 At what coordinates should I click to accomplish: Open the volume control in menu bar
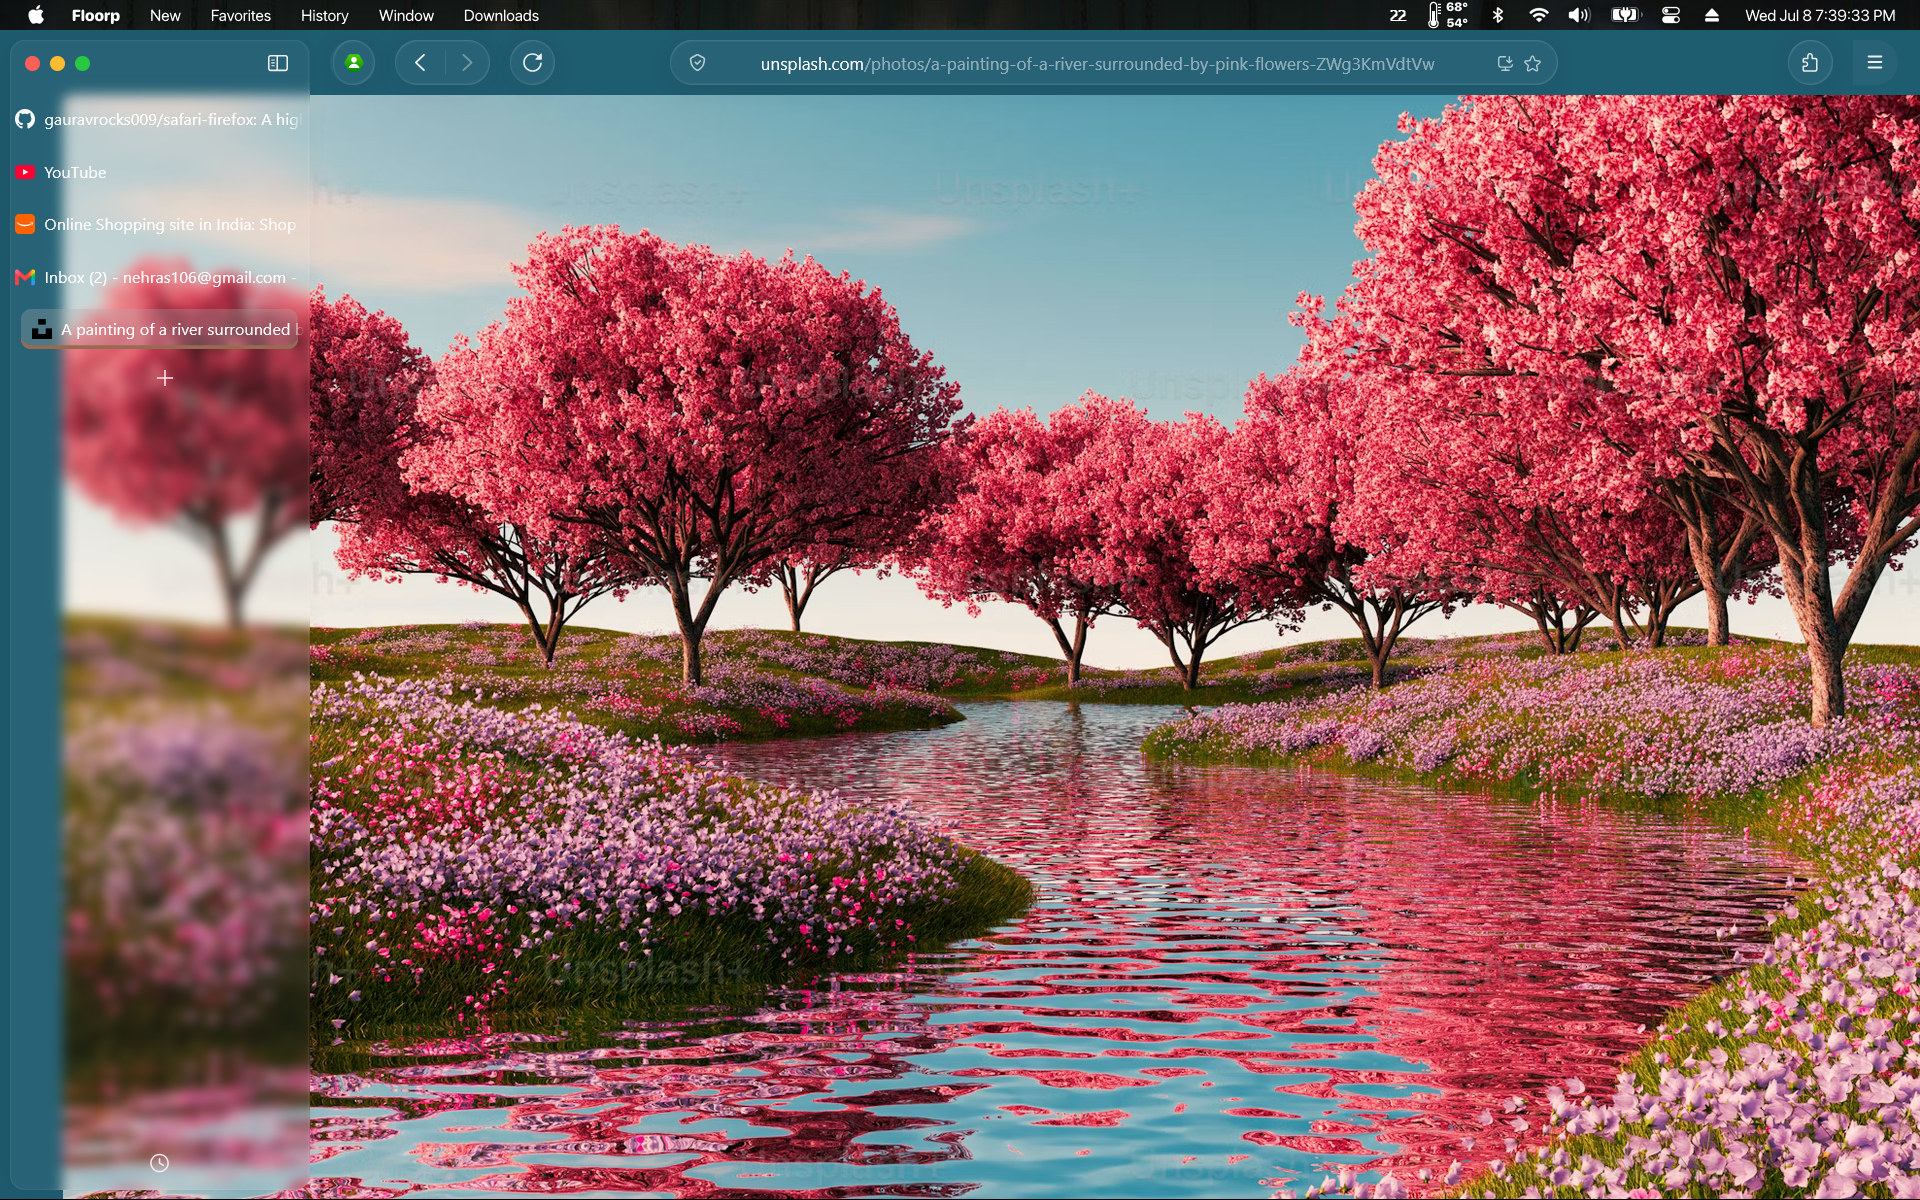pyautogui.click(x=1579, y=15)
